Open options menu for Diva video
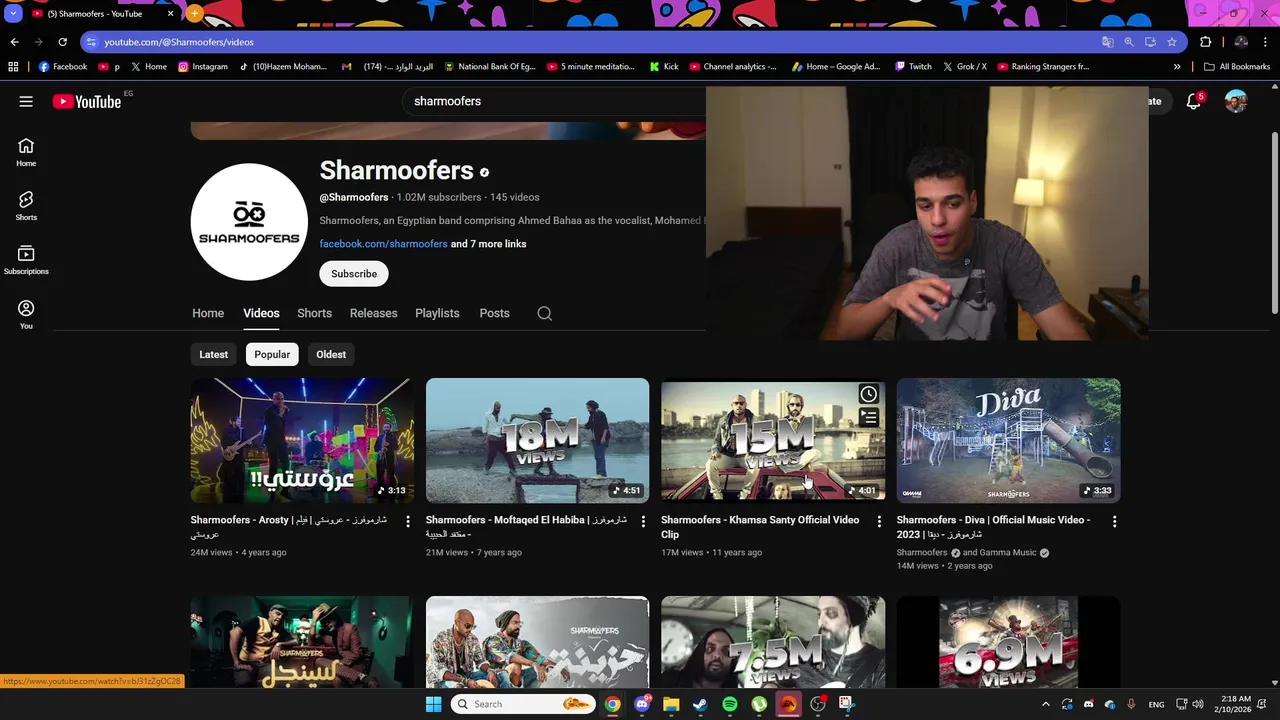The width and height of the screenshot is (1280, 720). (x=1114, y=521)
